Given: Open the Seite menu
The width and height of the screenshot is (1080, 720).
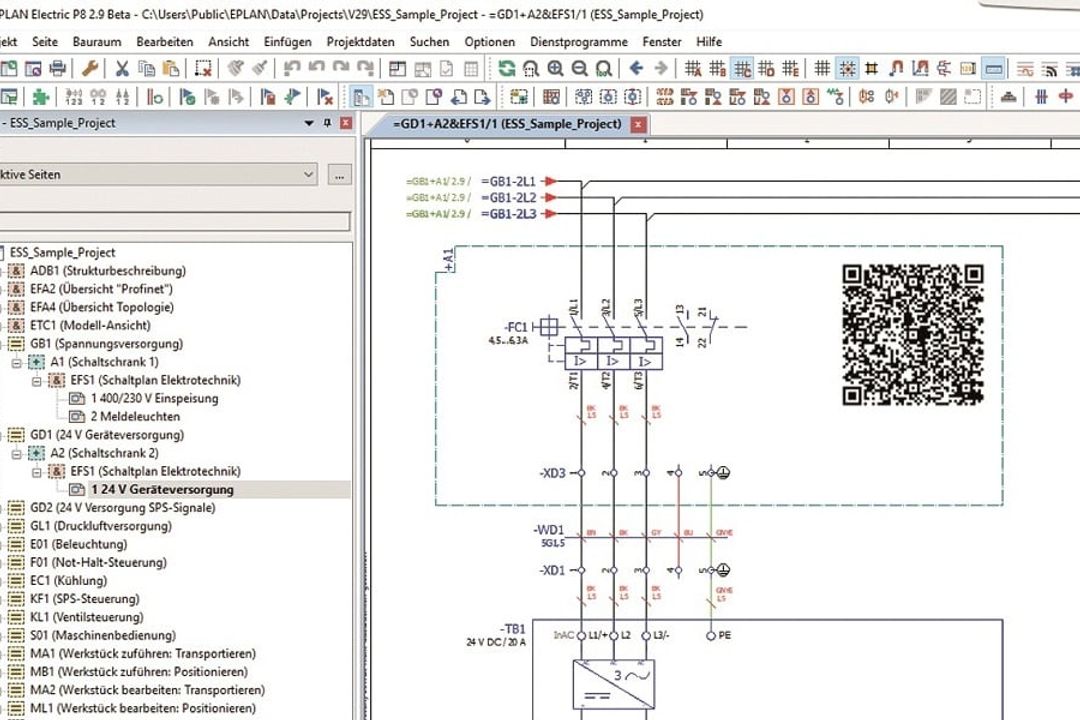Looking at the screenshot, I should 45,41.
